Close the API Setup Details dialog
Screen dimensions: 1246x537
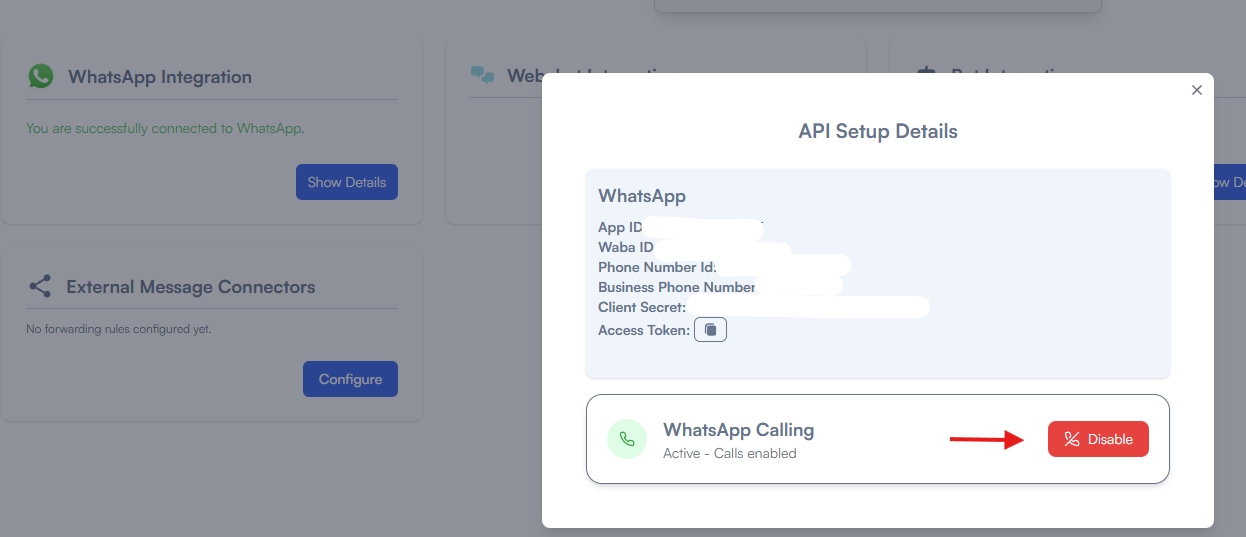point(1196,90)
